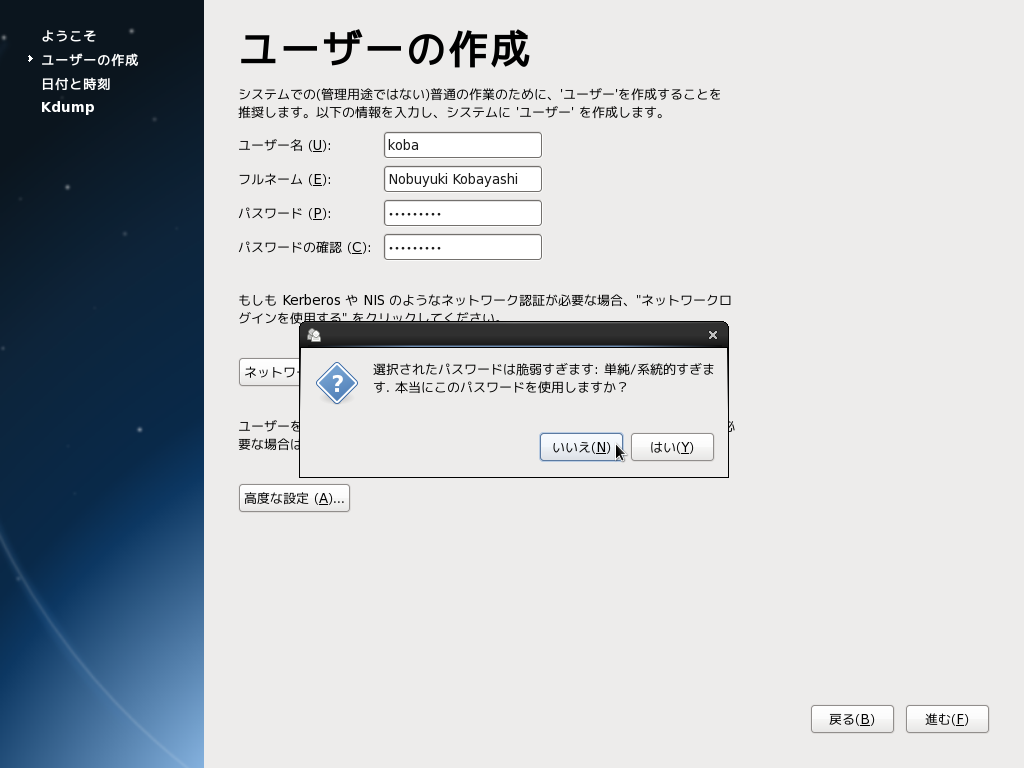Viewport: 1024px width, 768px height.
Task: Go back with the 戻る(B) button
Action: [x=851, y=719]
